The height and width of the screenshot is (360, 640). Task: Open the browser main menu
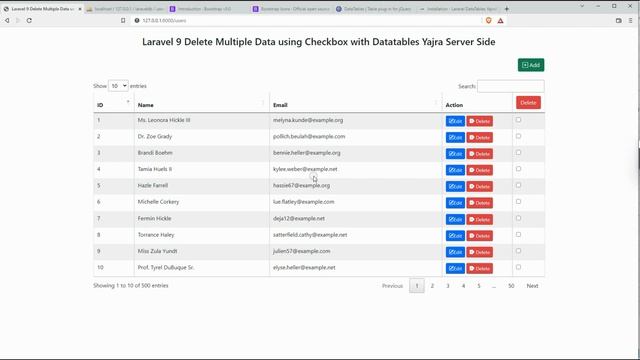point(631,20)
